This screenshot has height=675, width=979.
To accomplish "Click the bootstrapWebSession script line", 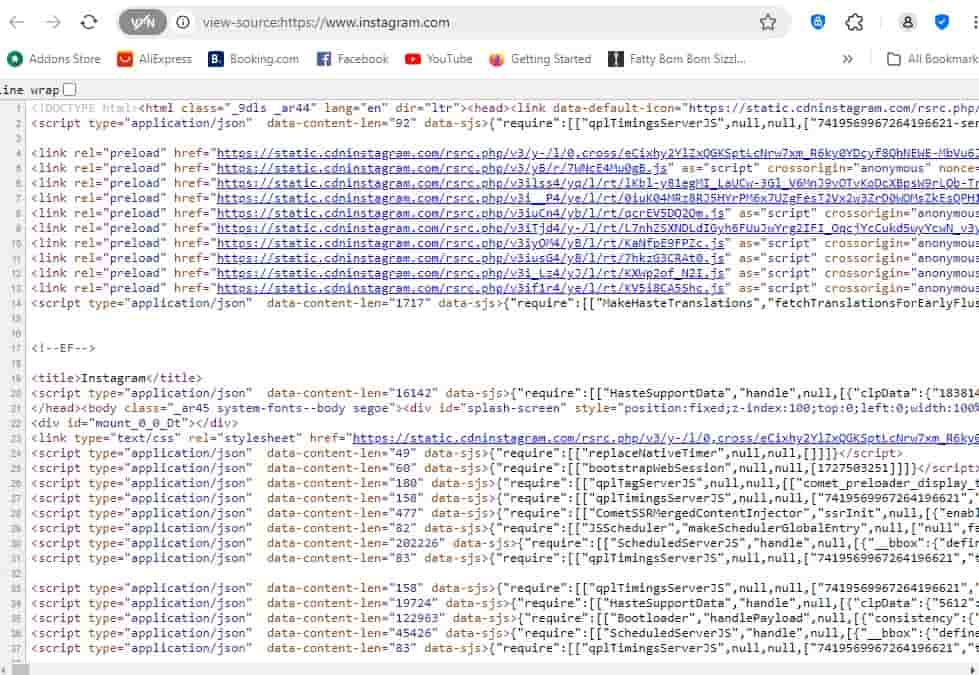I will coord(505,468).
